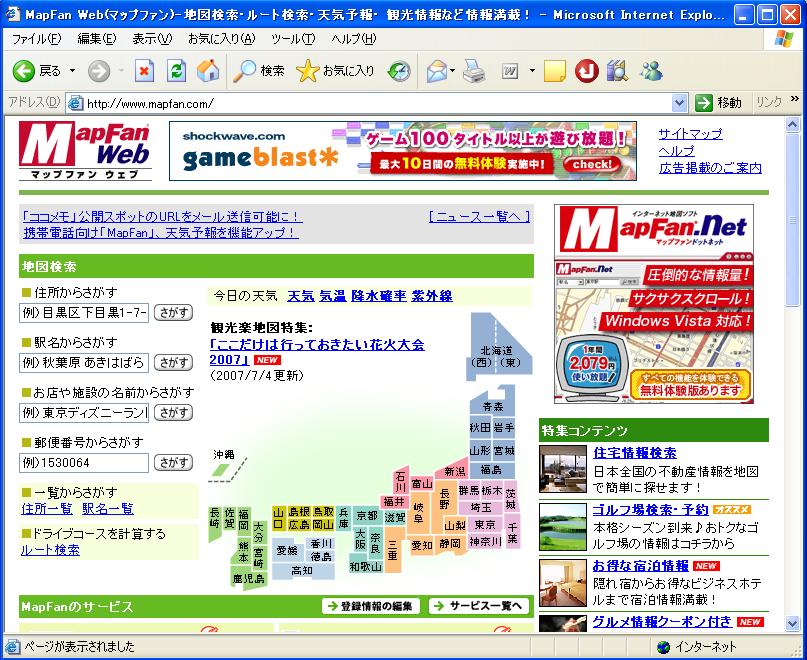The image size is (807, 660).
Task: Click the Research books icon
Action: (x=617, y=71)
